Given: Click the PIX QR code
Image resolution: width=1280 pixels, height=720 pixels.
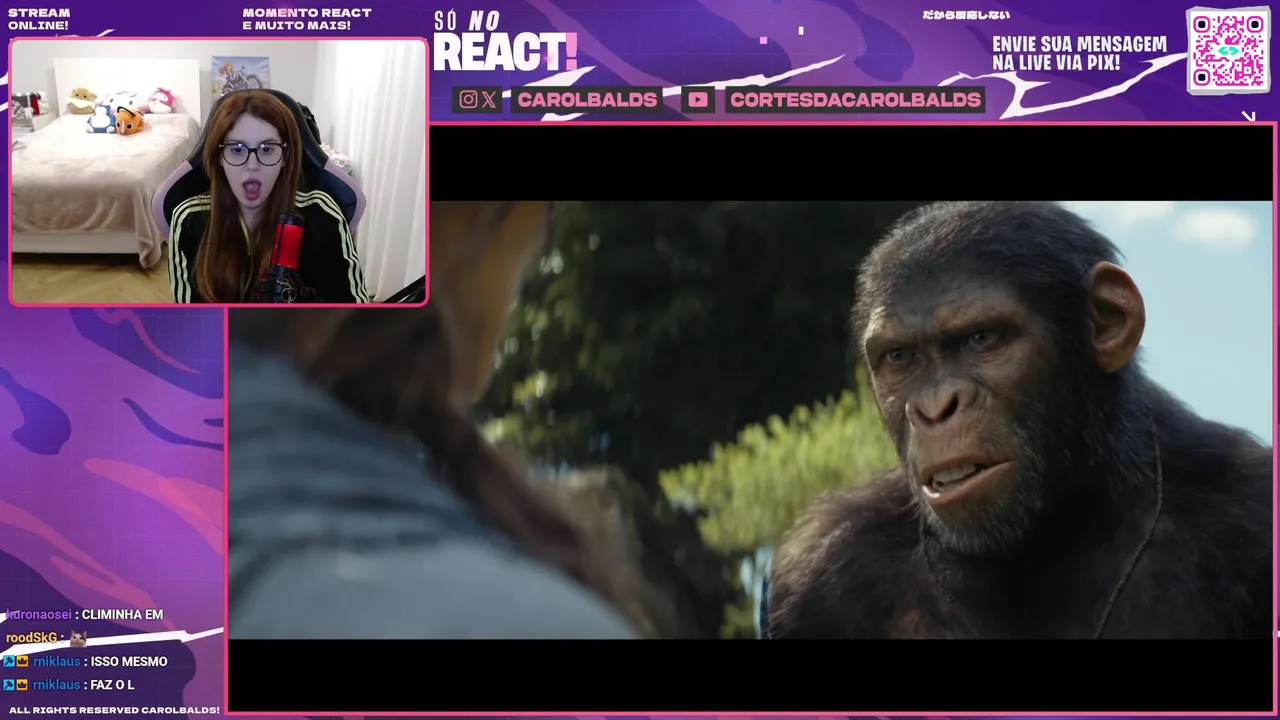Looking at the screenshot, I should (x=1228, y=50).
